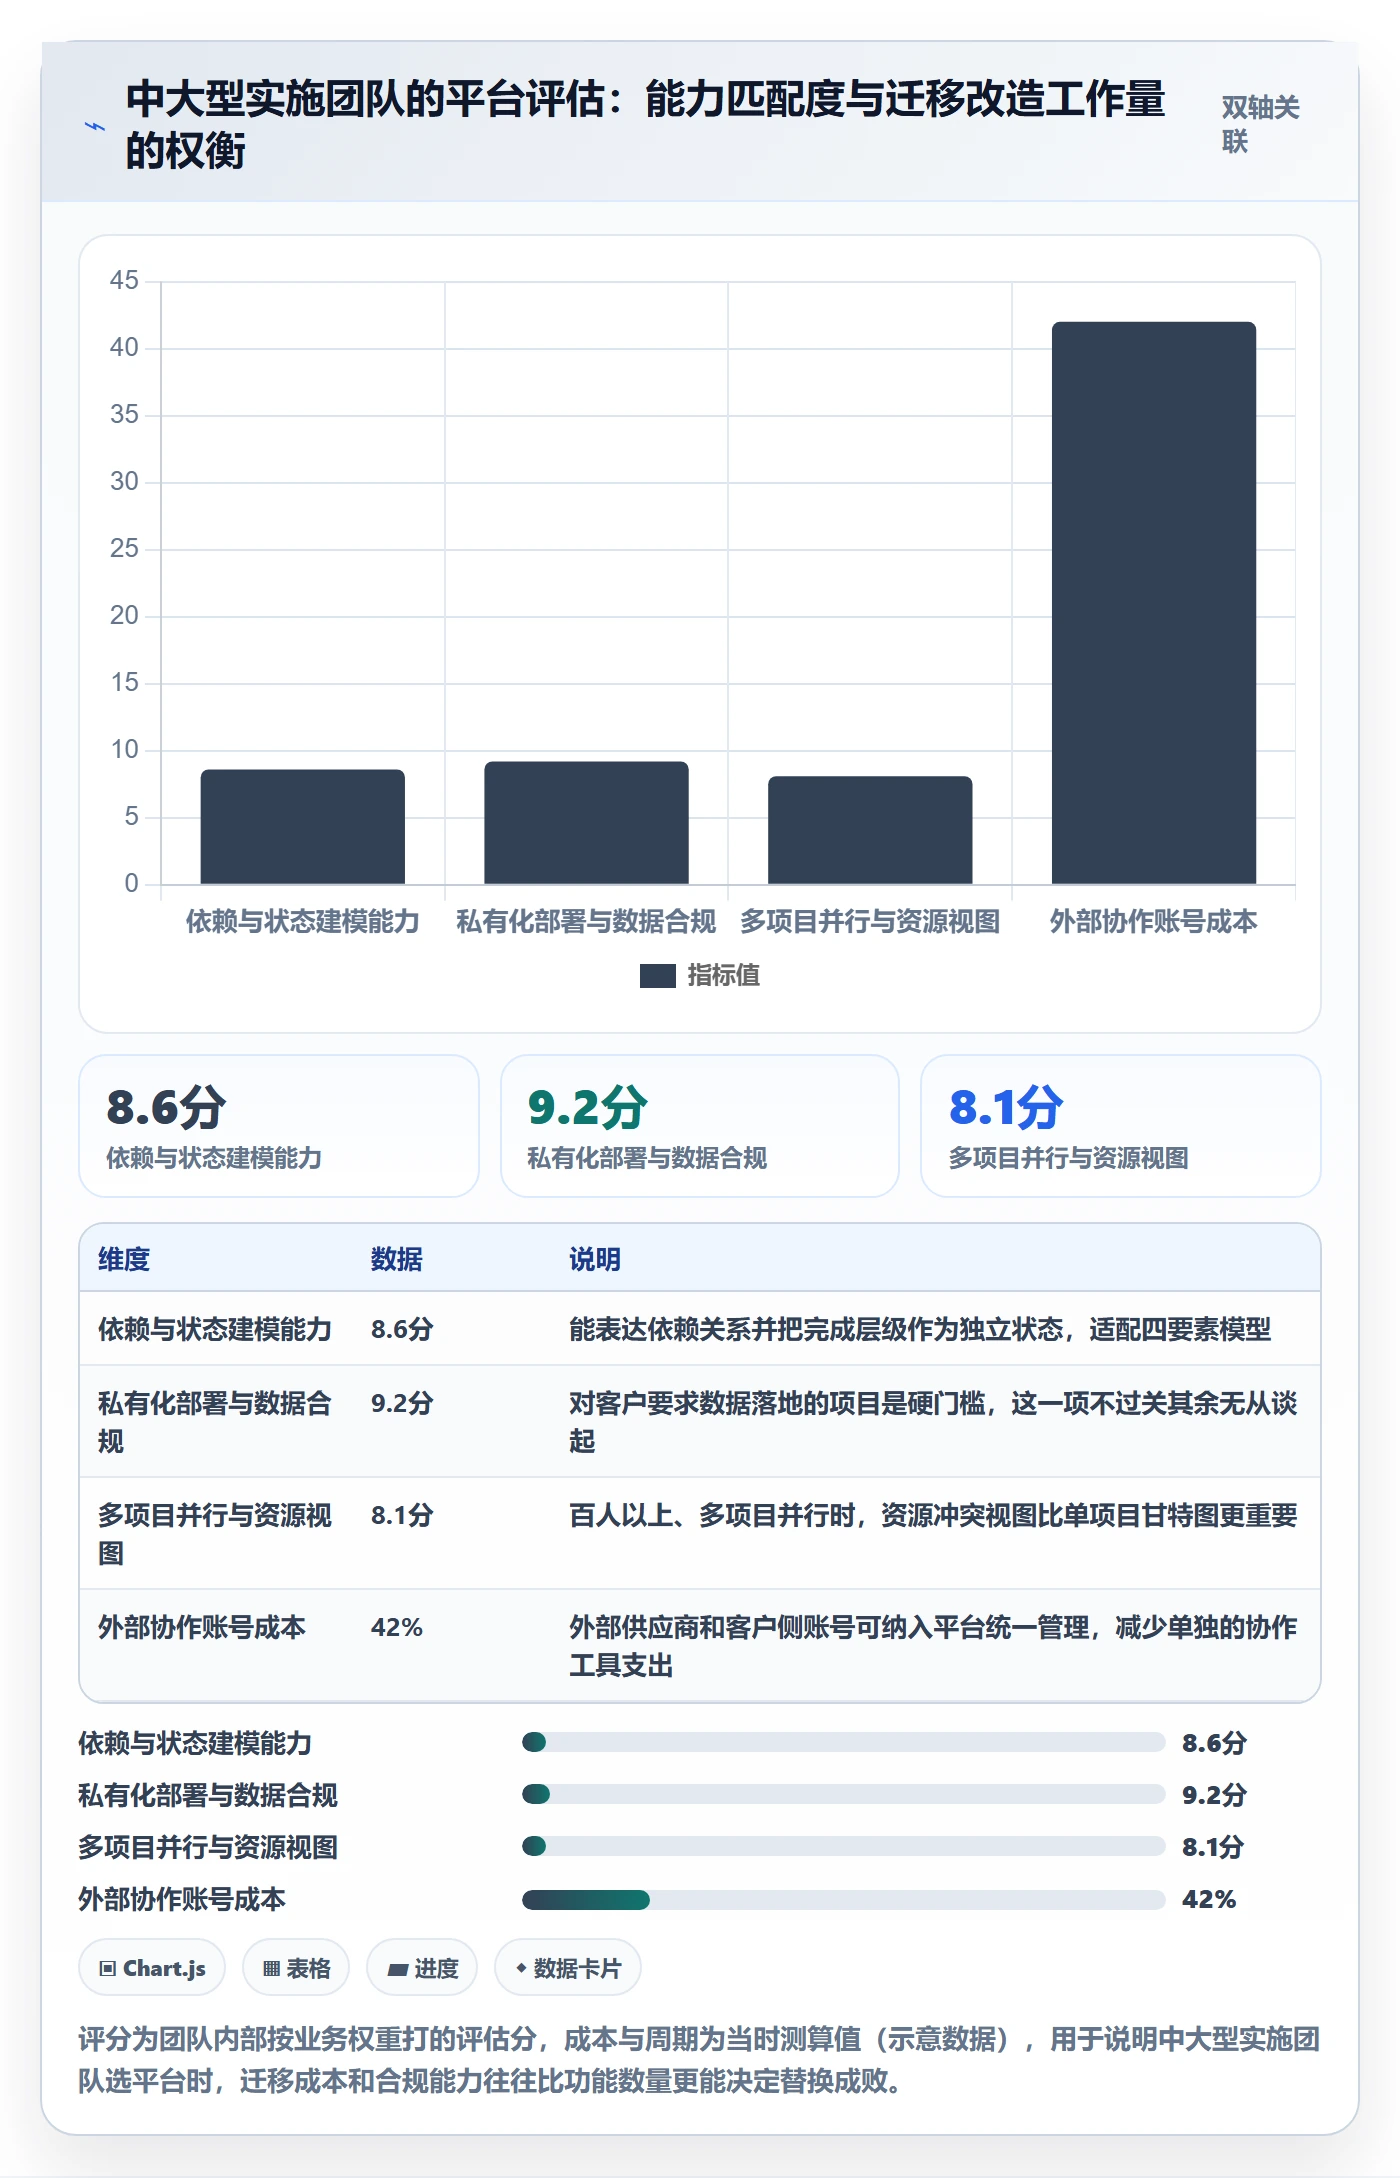Click the 外部协作账号成本 progress bar
The image size is (1400, 2178).
coord(844,1899)
